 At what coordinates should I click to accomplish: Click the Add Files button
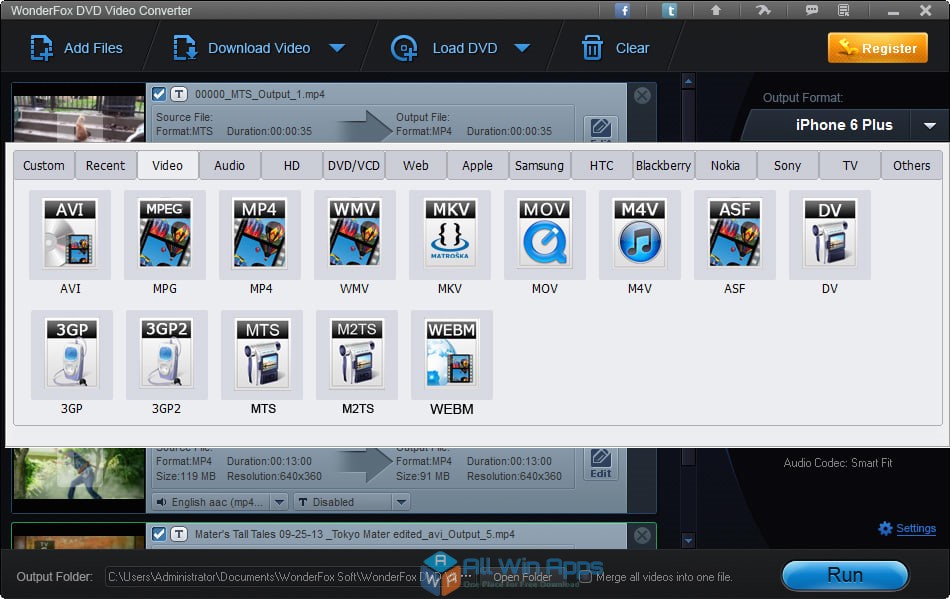[x=76, y=48]
